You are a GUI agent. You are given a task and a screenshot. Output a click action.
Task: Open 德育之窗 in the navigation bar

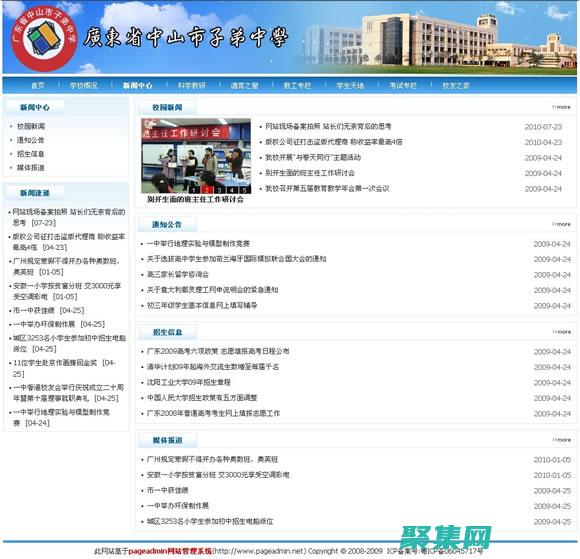244,85
